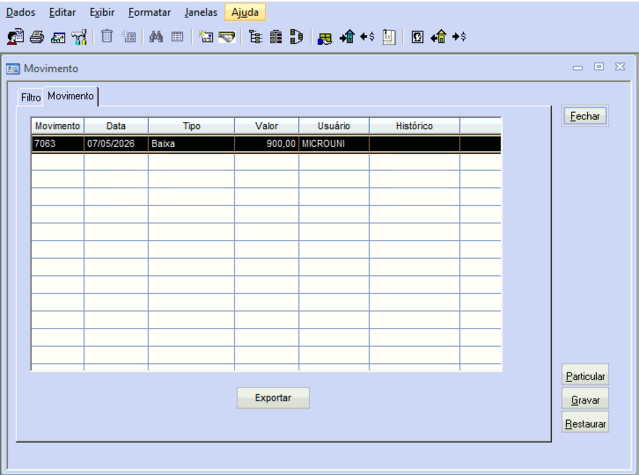Screen dimensions: 639x475
Task: Minimize the Movimento window
Action: pos(577,67)
